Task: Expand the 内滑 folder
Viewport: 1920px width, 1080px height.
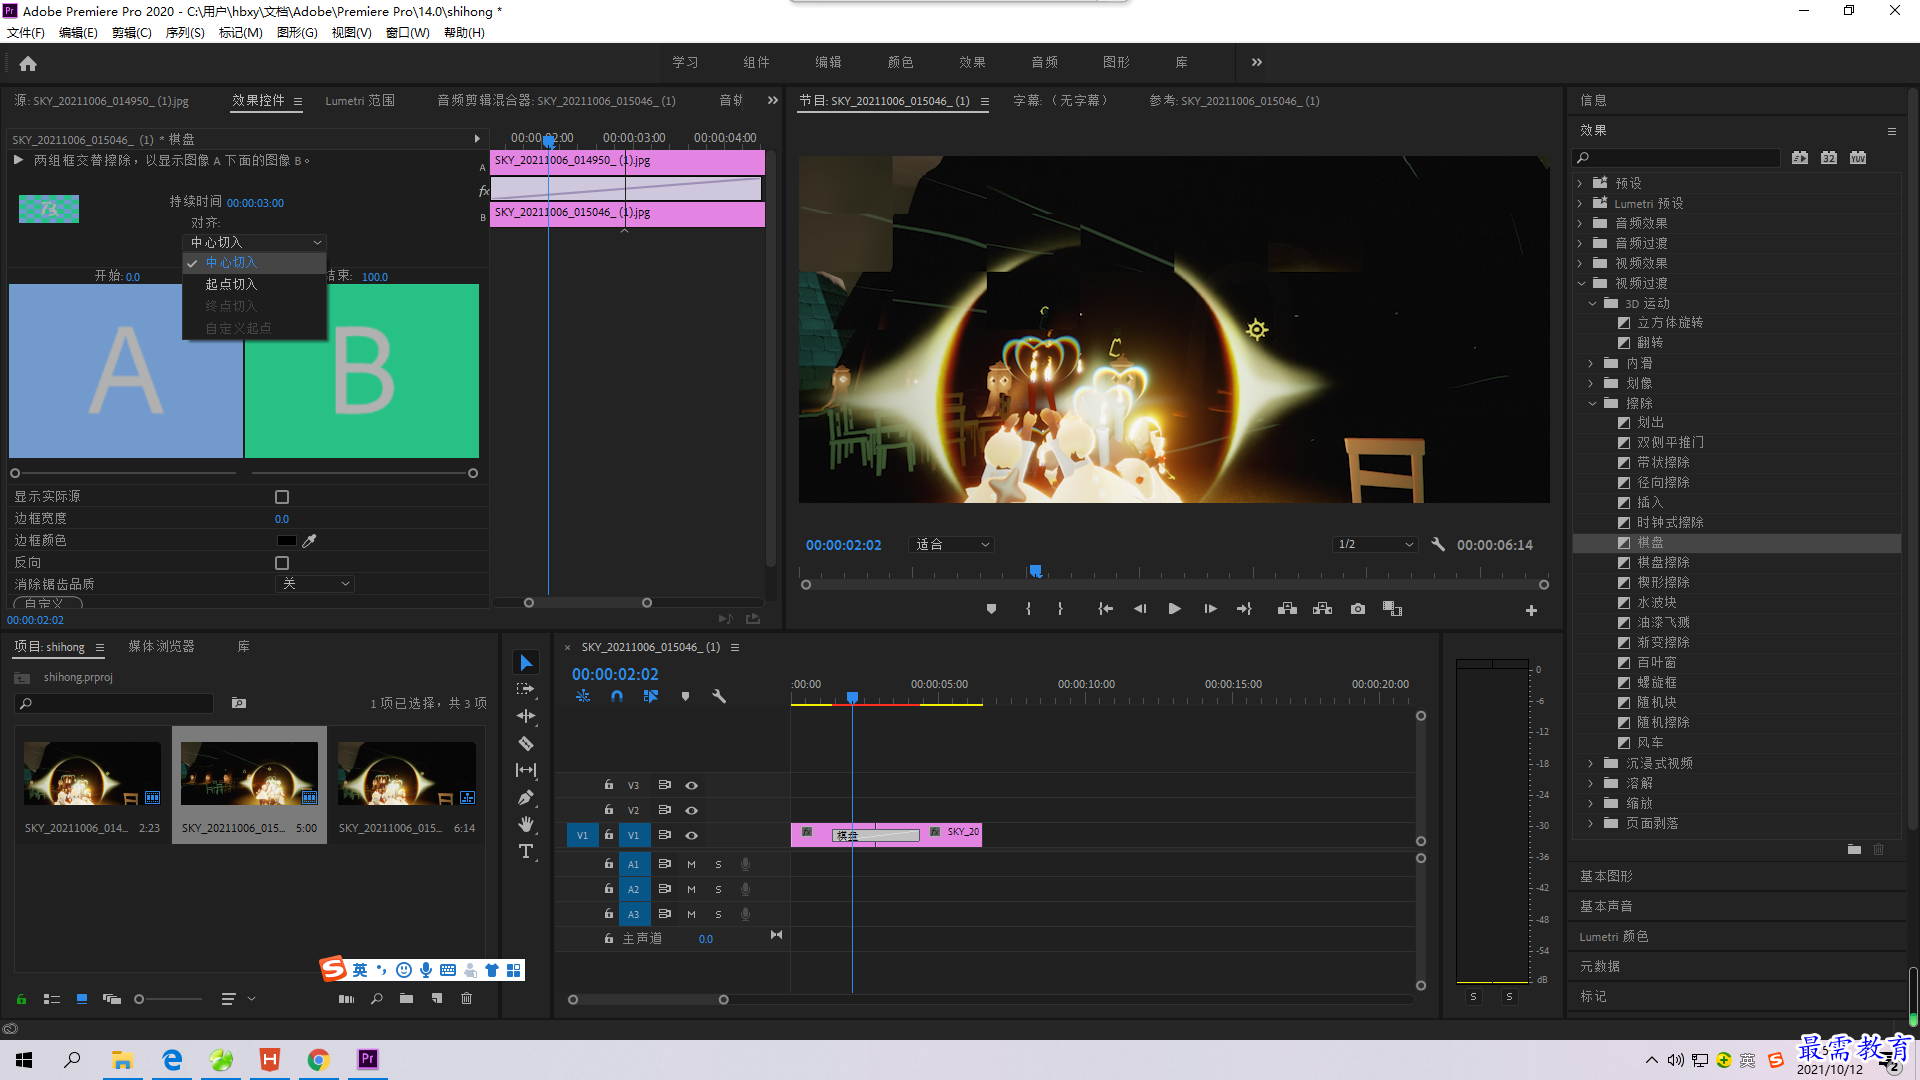Action: pos(1592,364)
